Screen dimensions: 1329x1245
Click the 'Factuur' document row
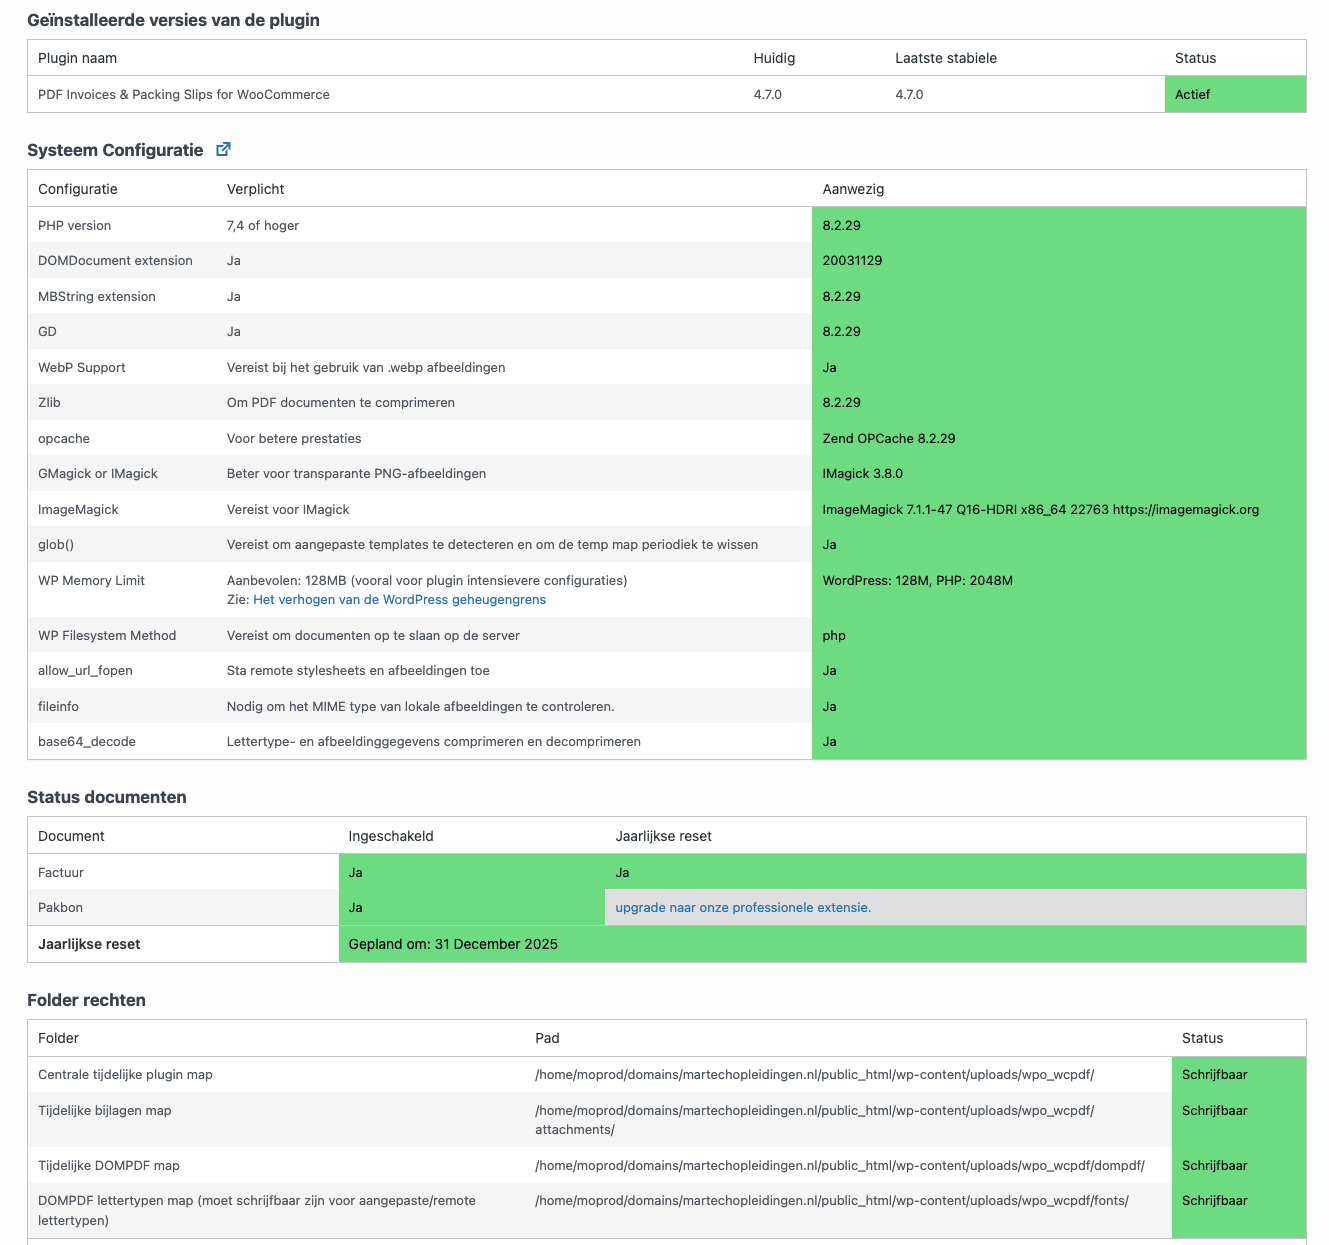[61, 873]
